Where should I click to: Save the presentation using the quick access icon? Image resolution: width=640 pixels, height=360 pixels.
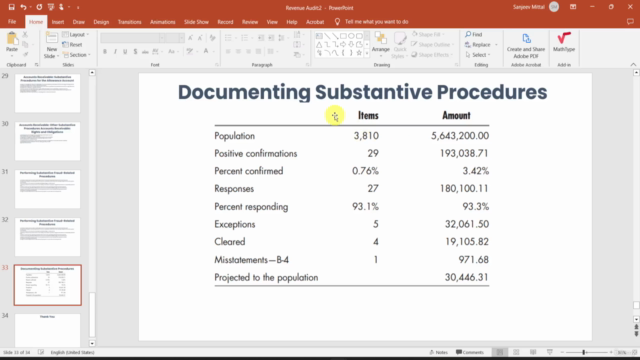(11, 7)
